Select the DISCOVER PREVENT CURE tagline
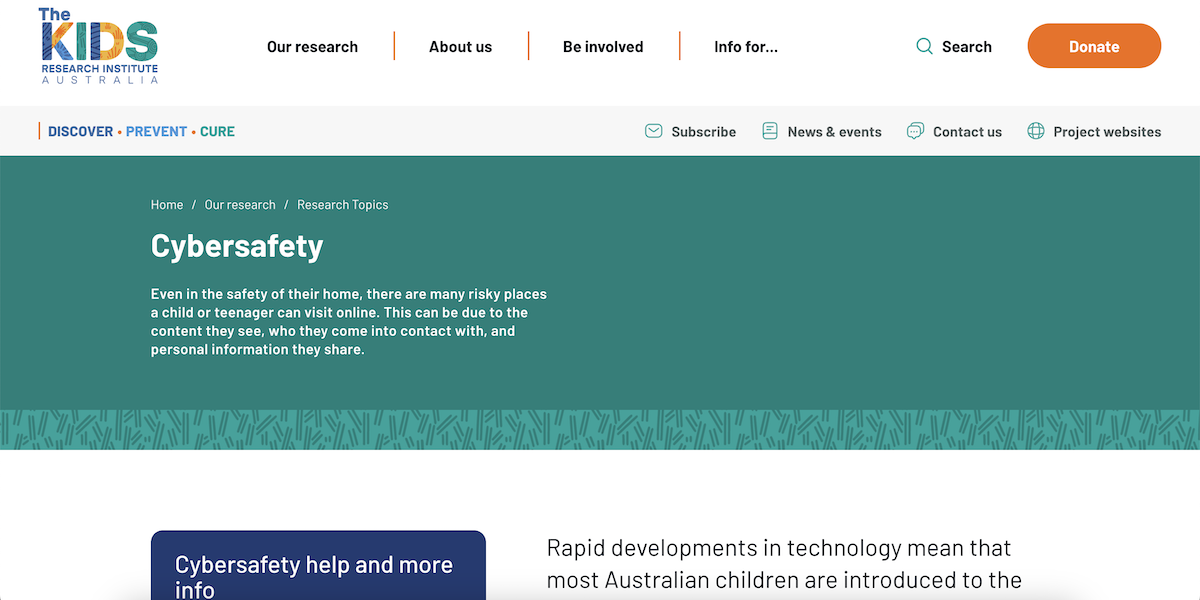 pyautogui.click(x=138, y=131)
